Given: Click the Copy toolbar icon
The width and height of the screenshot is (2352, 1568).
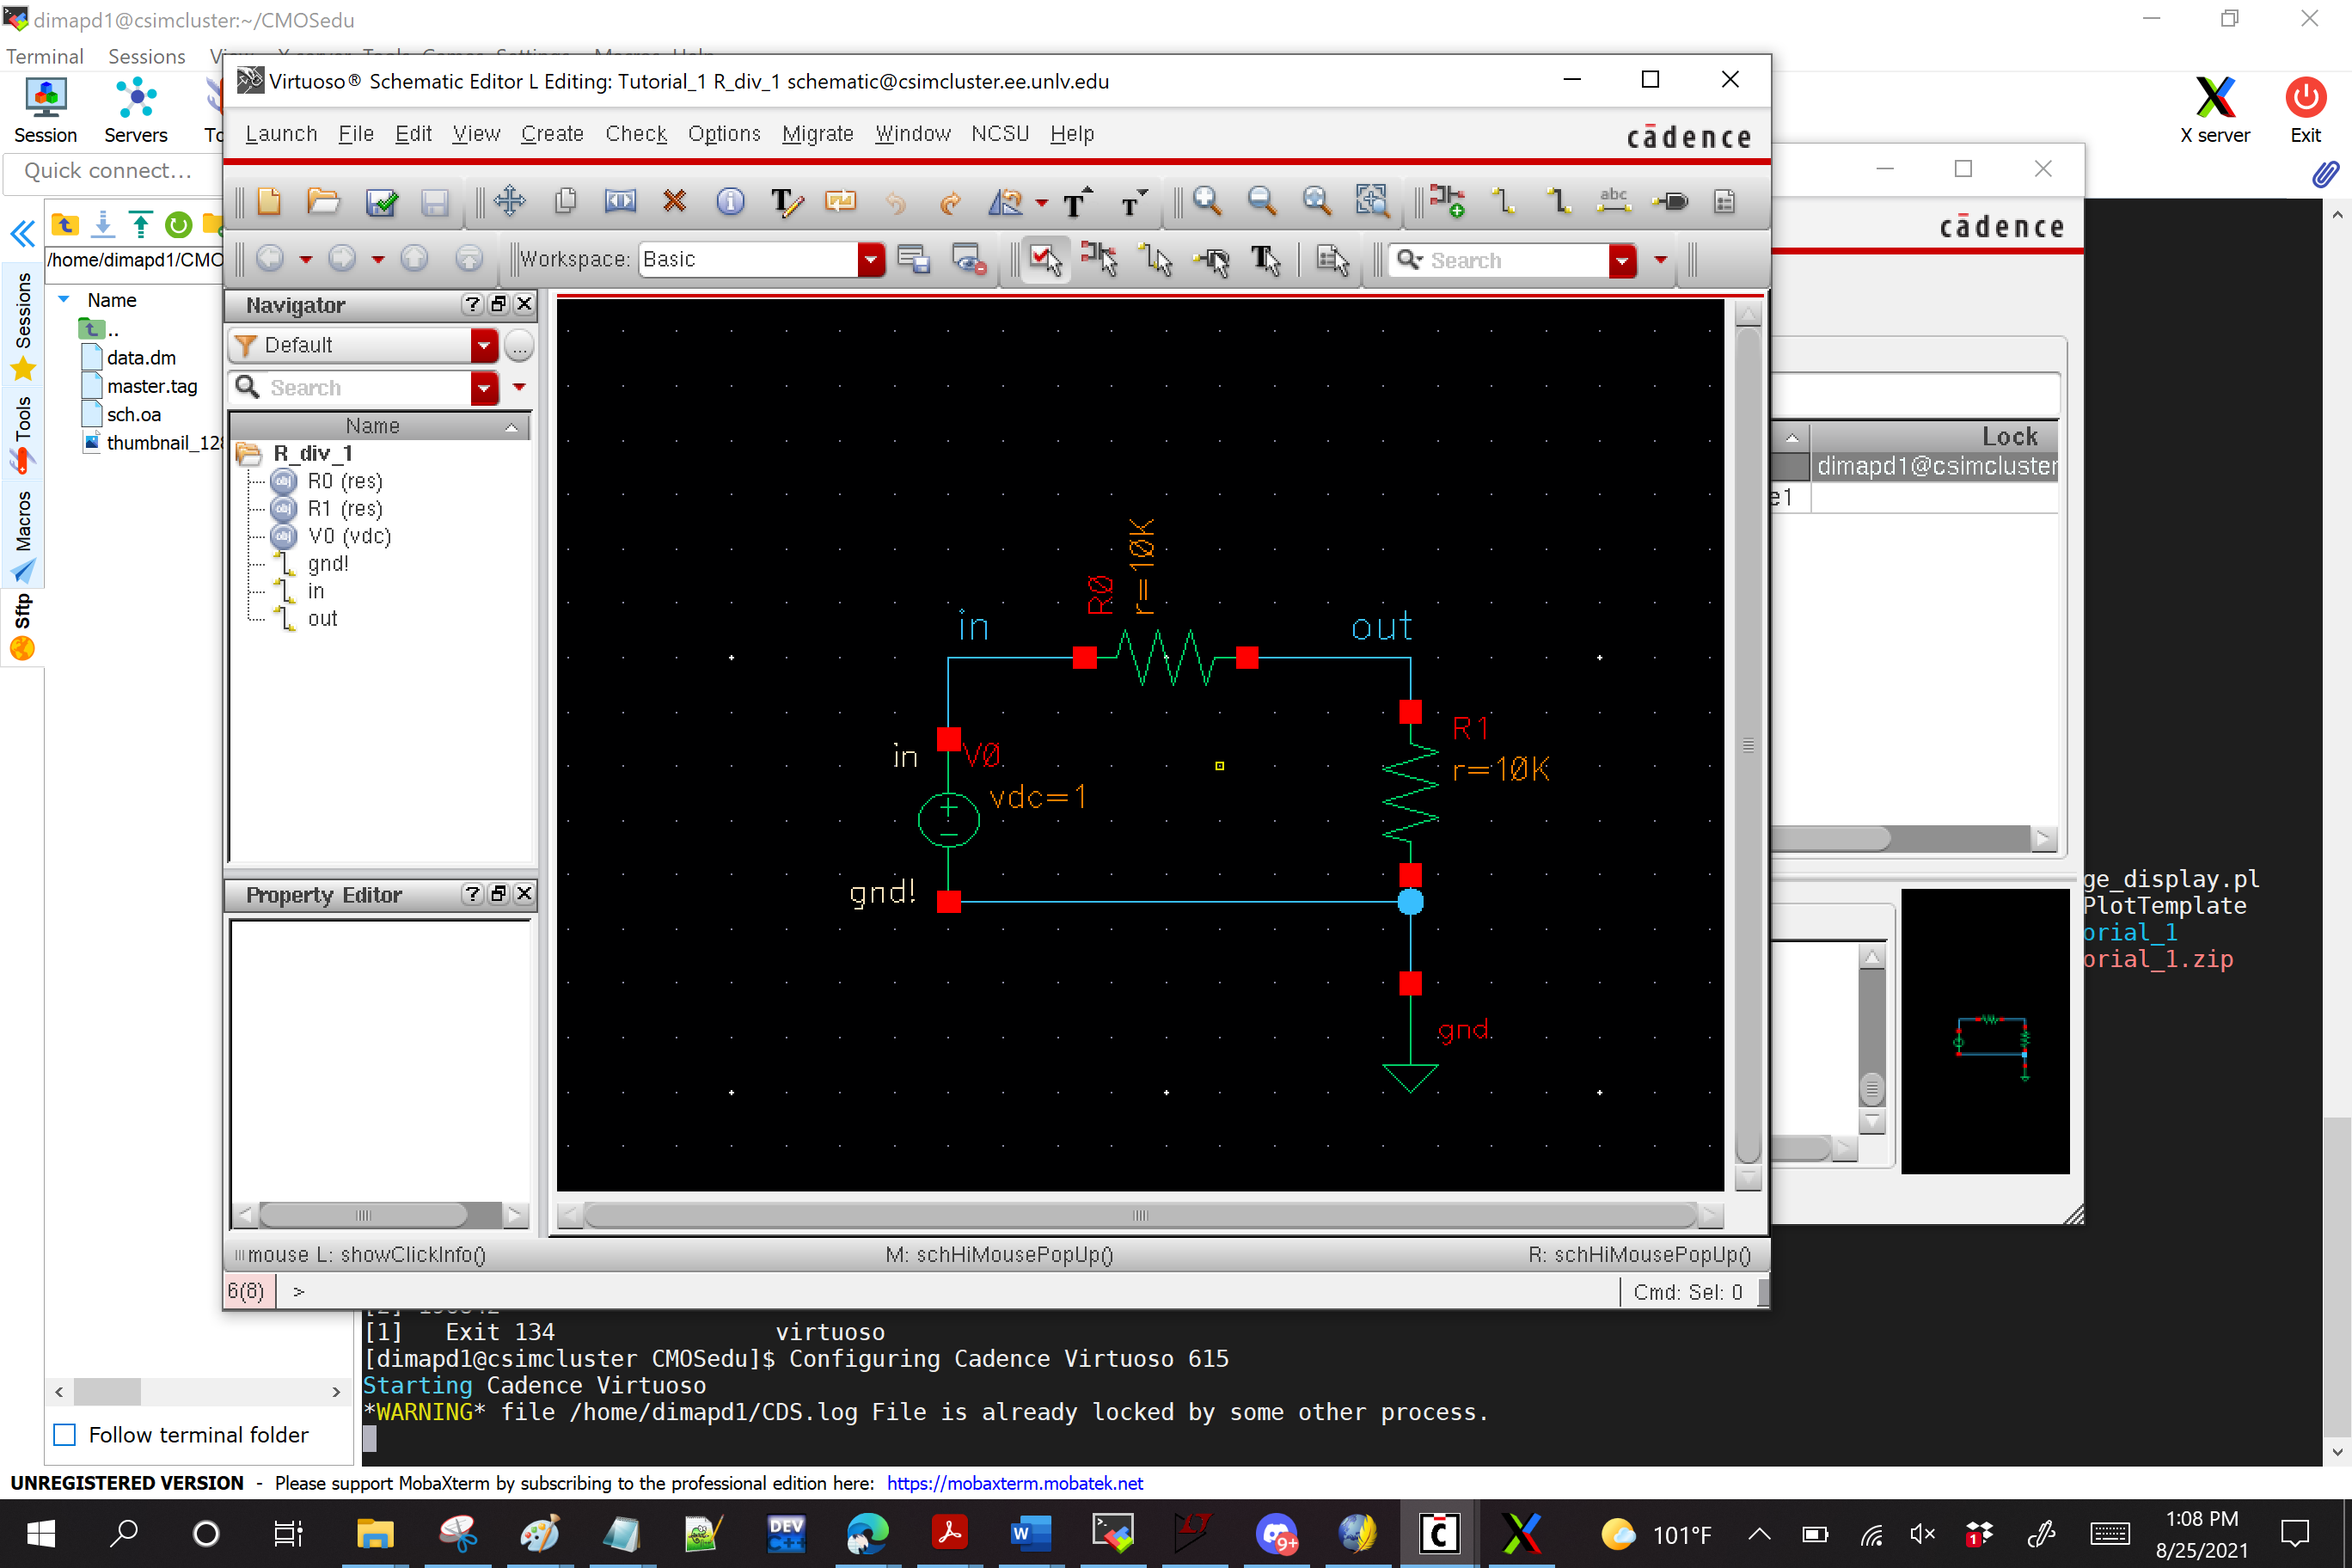Looking at the screenshot, I should [x=565, y=202].
